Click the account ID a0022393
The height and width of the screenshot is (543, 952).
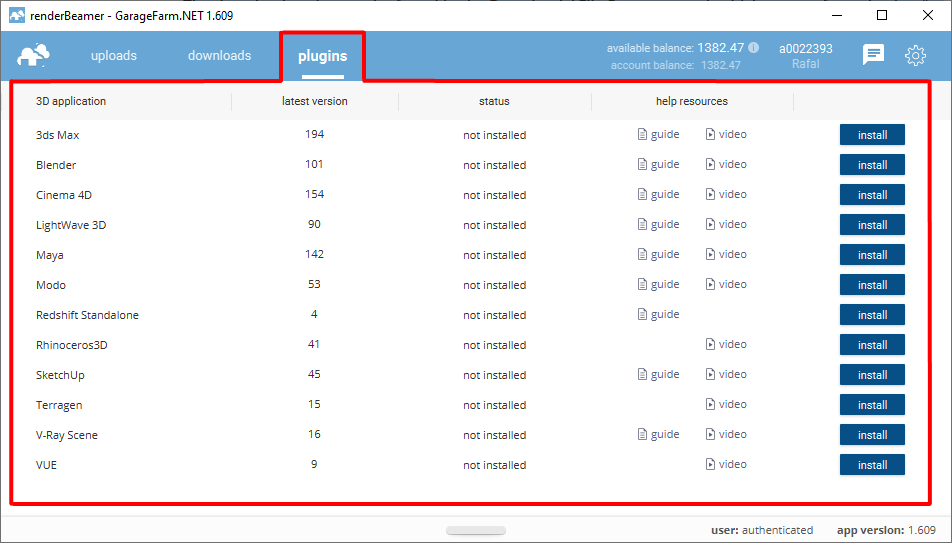pyautogui.click(x=806, y=49)
